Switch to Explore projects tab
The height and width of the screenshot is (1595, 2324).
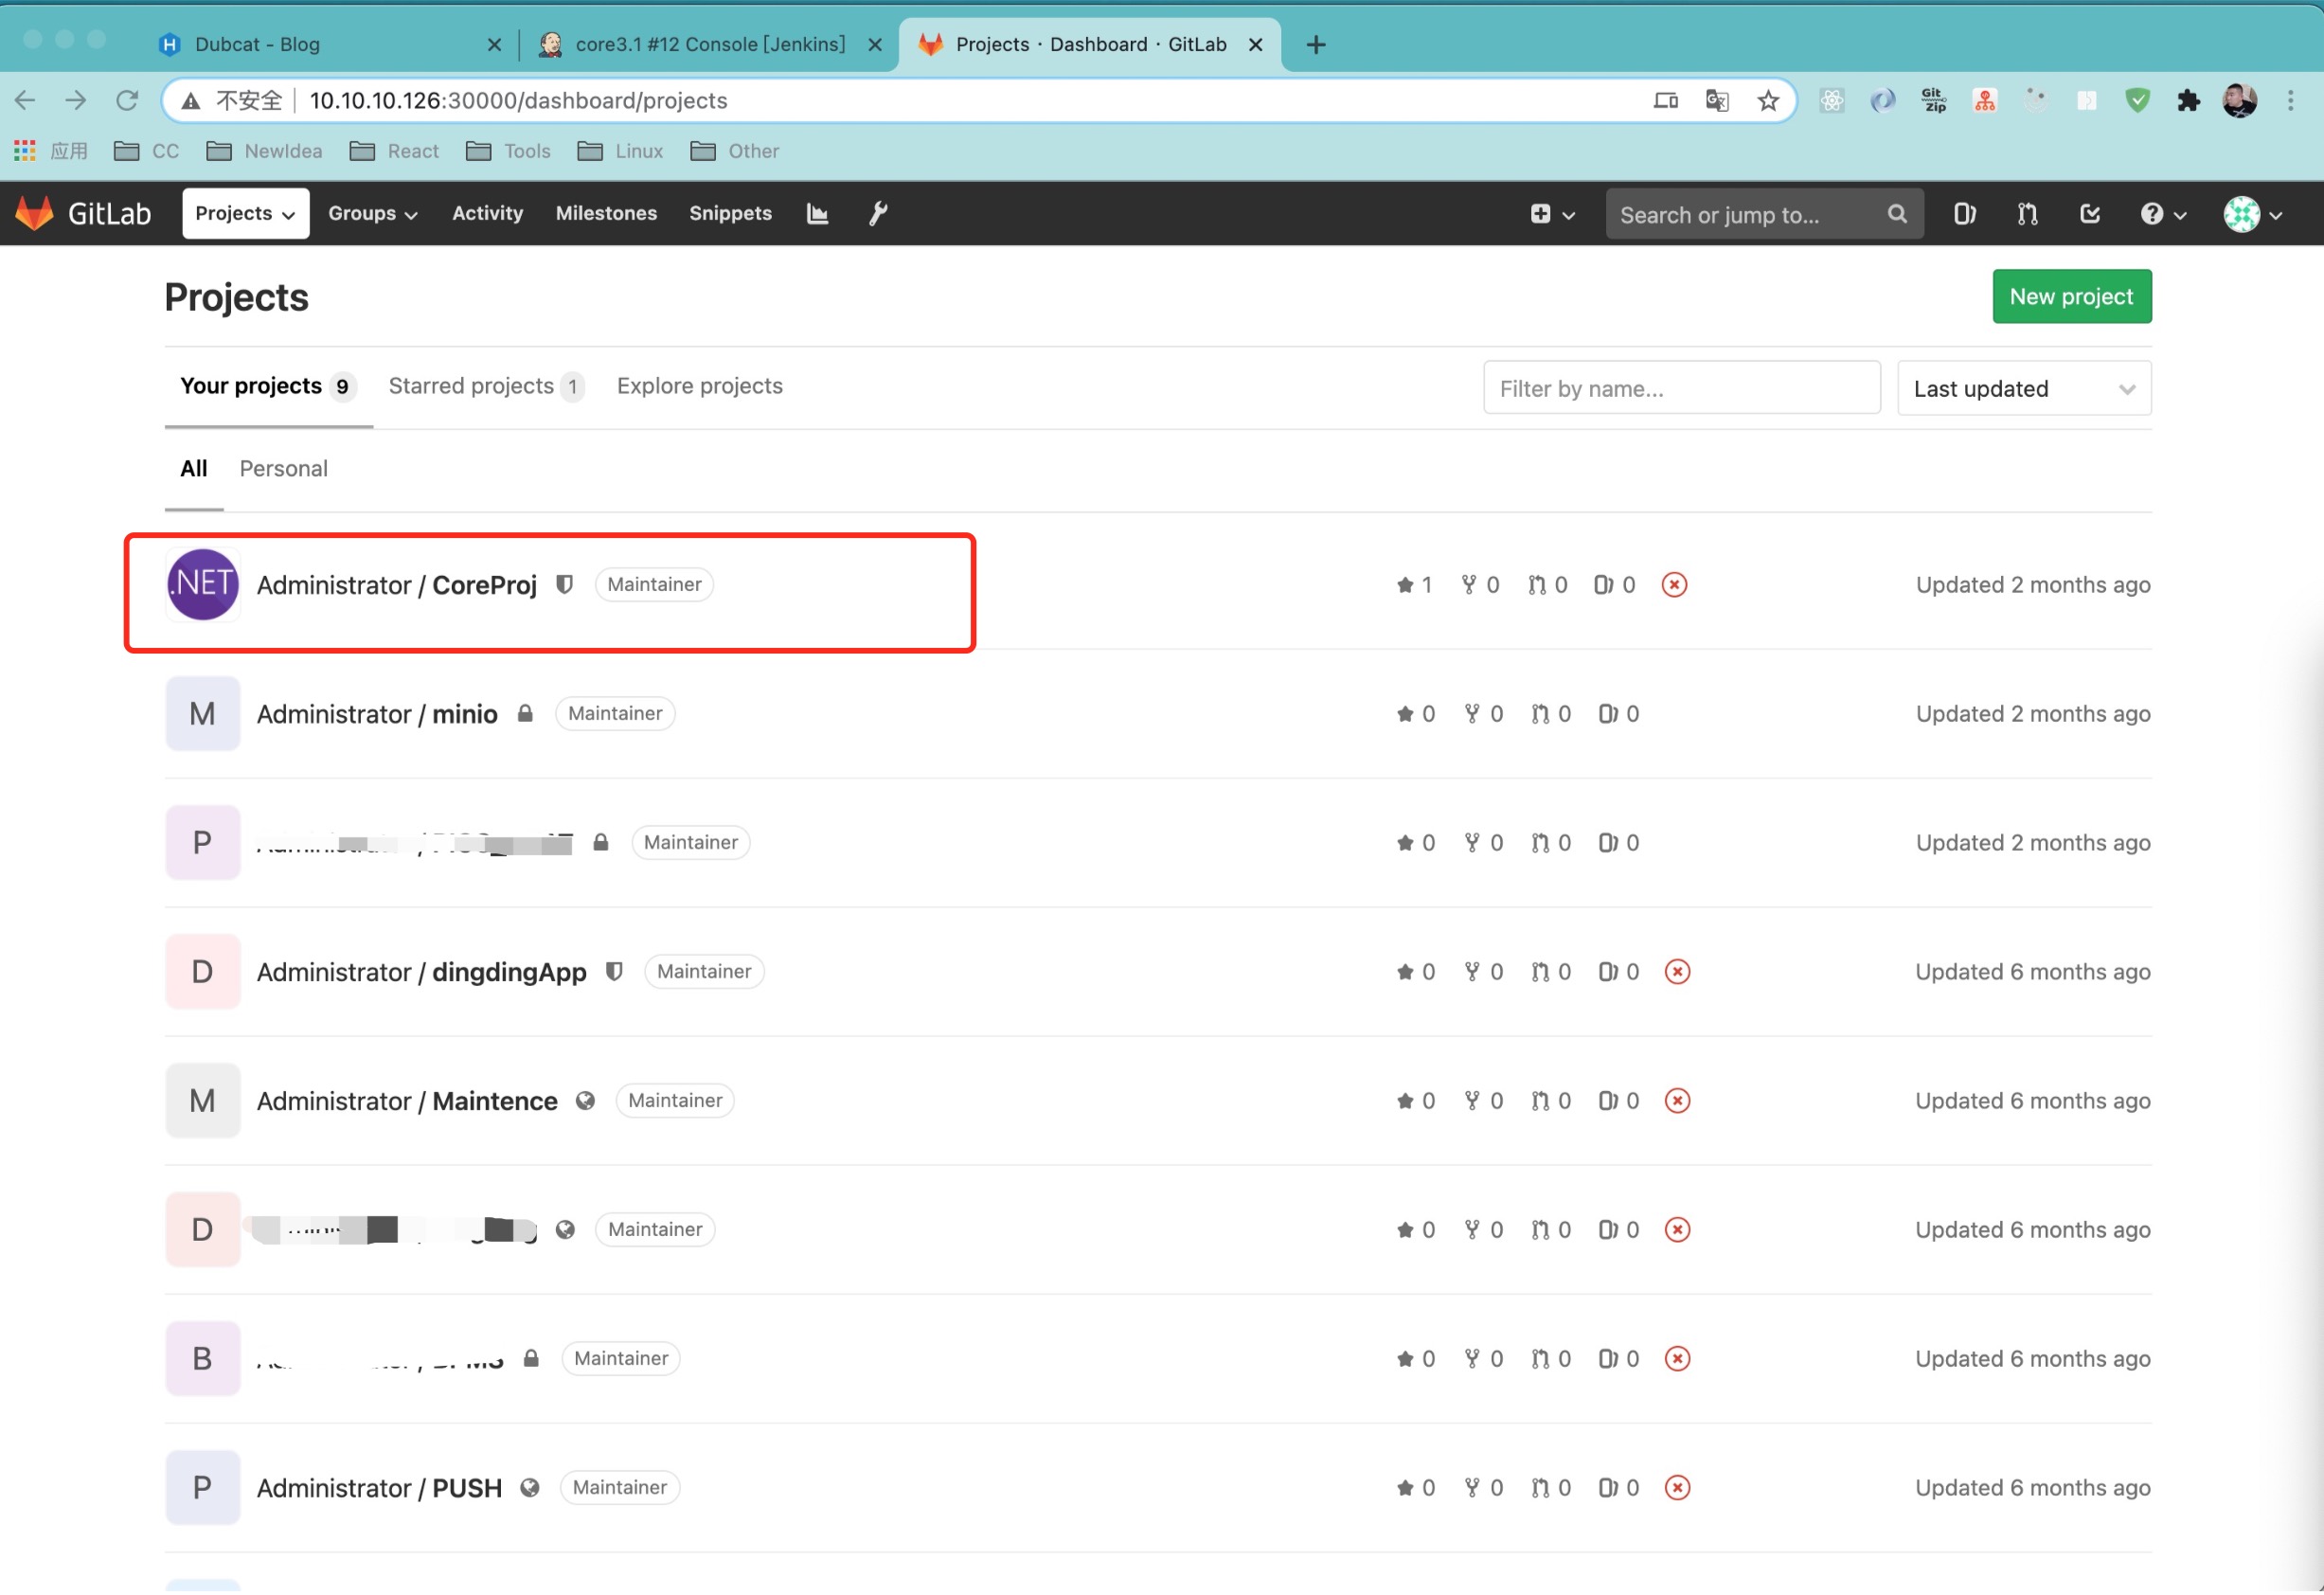coord(699,387)
